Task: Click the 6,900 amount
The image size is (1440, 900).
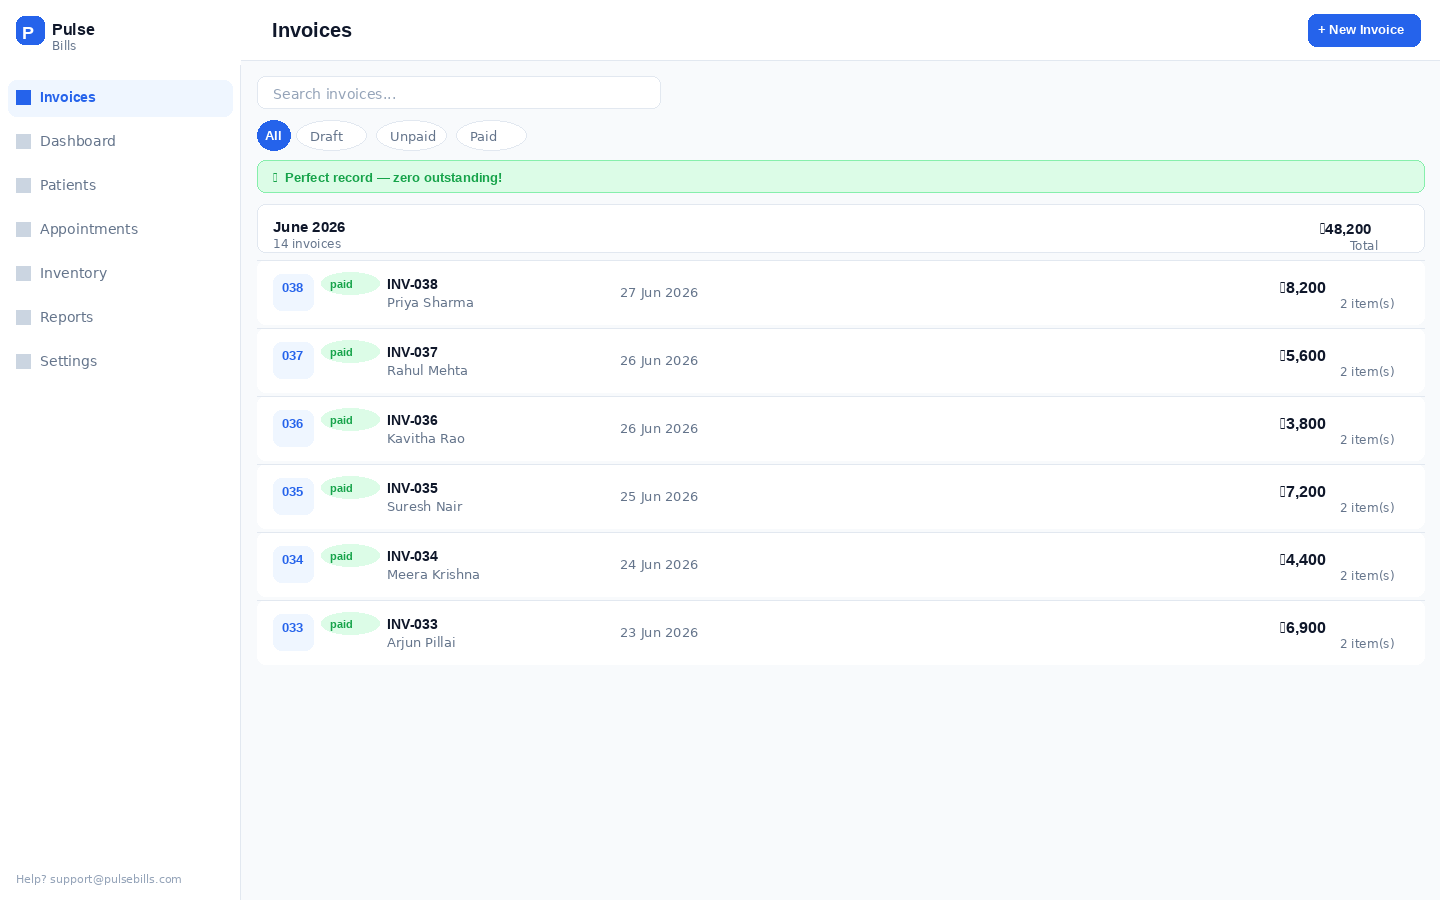Action: 1303,628
